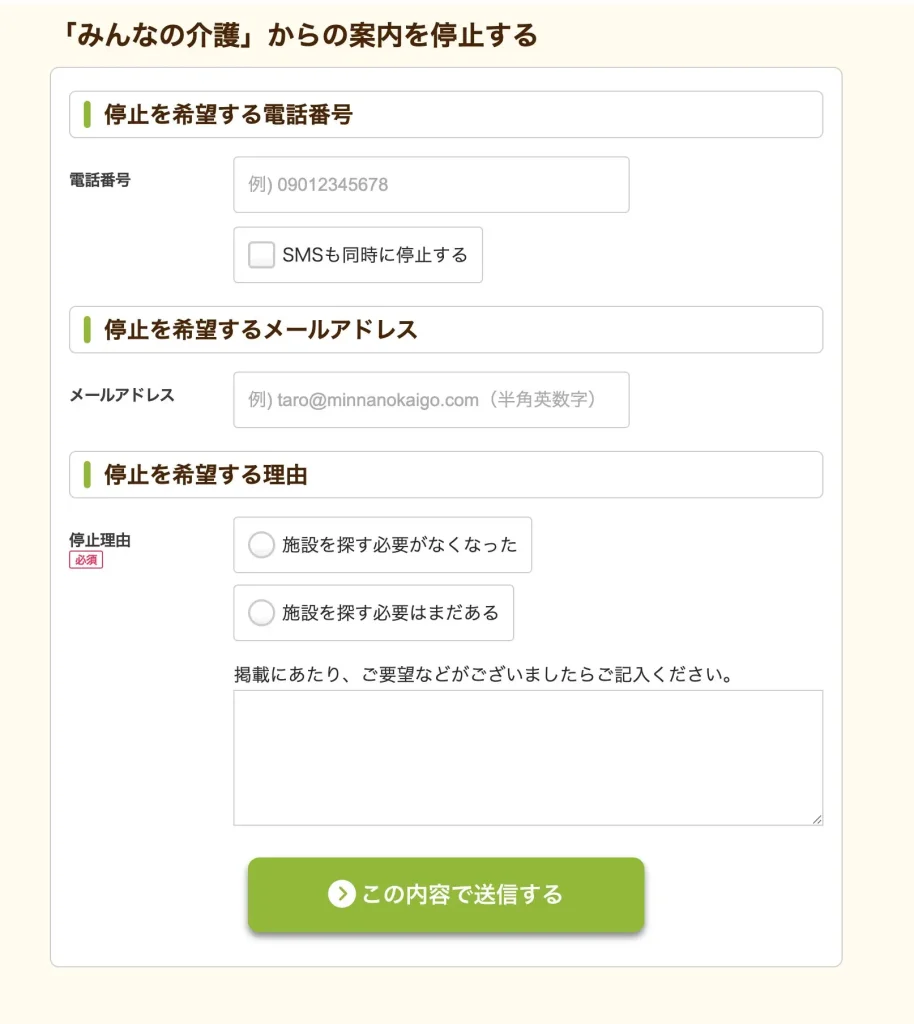Click the red 必須 required badge
Image resolution: width=914 pixels, height=1024 pixels.
86,560
